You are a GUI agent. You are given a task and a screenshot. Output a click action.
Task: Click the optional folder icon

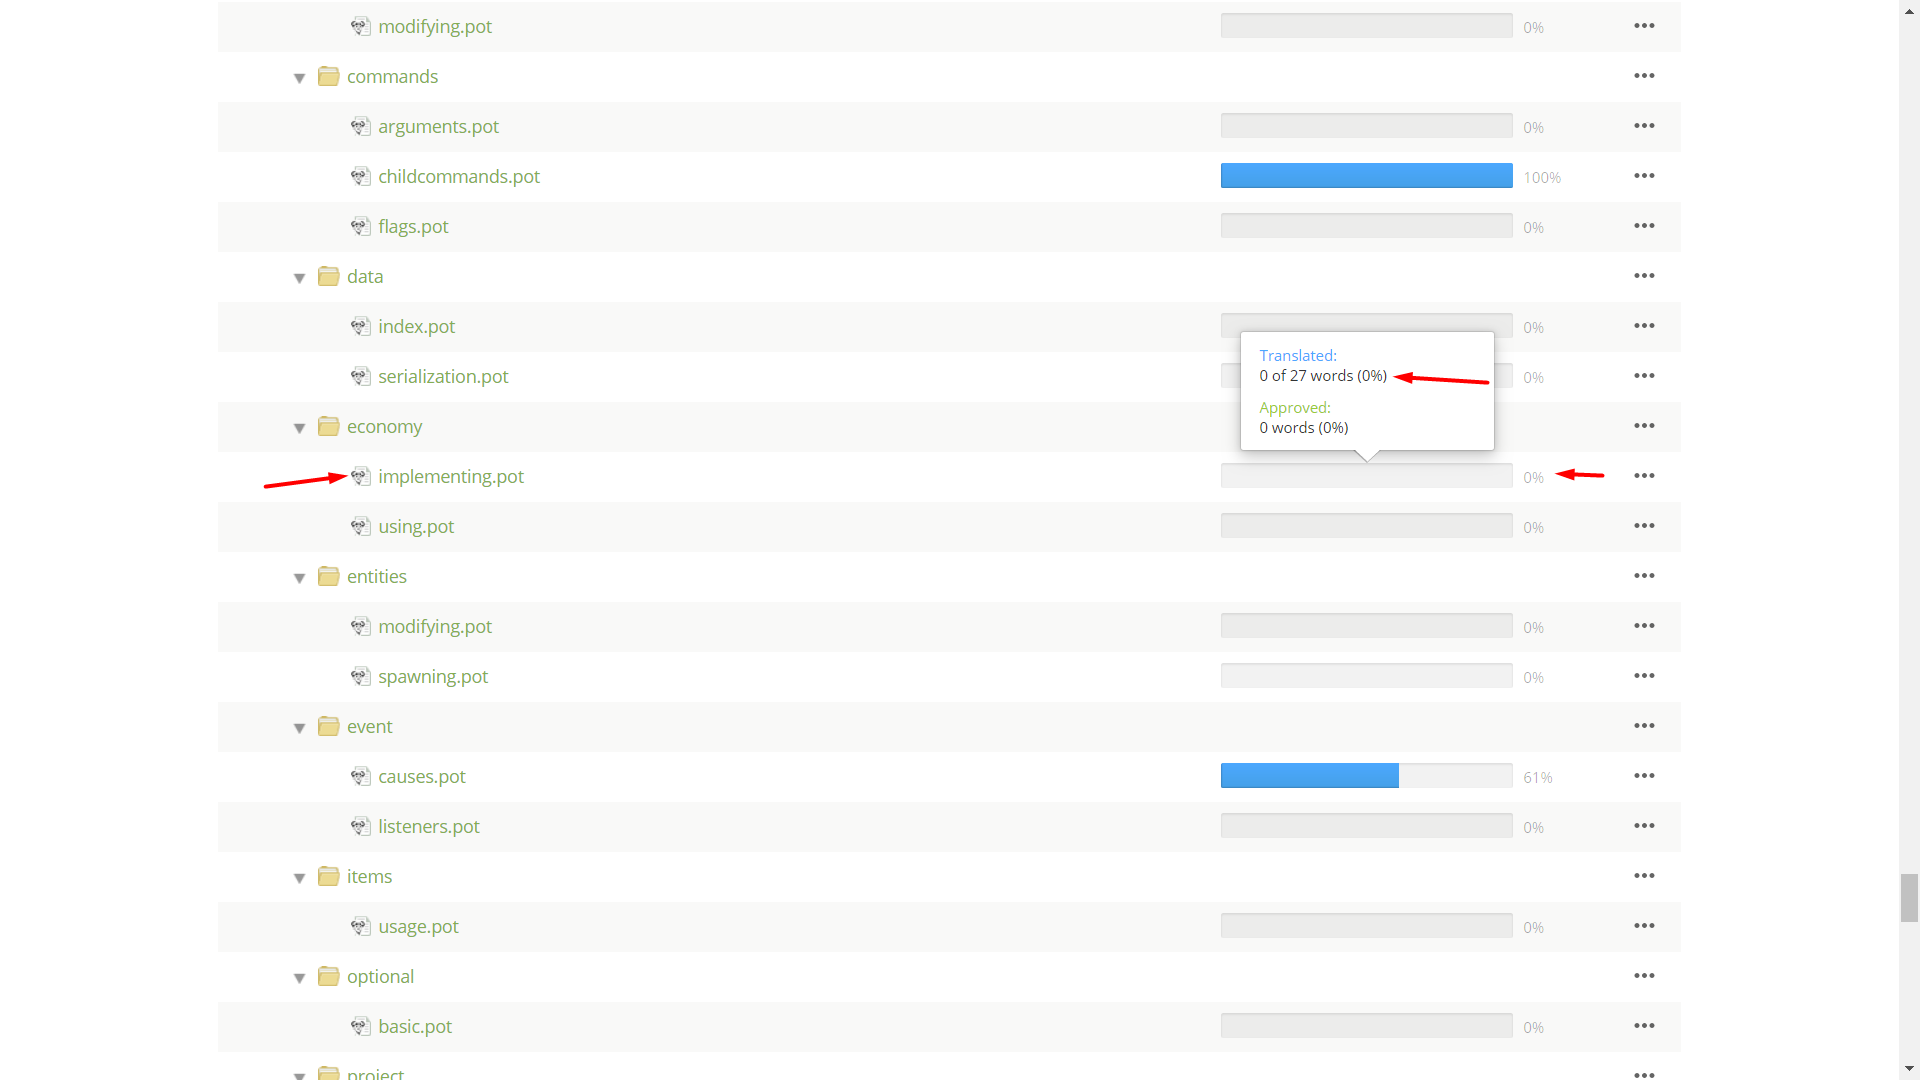tap(328, 976)
